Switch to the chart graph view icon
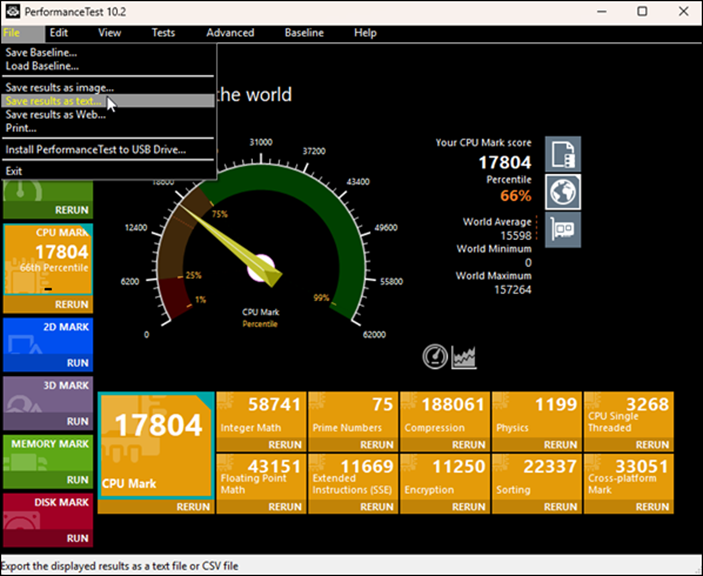703x576 pixels. [464, 357]
